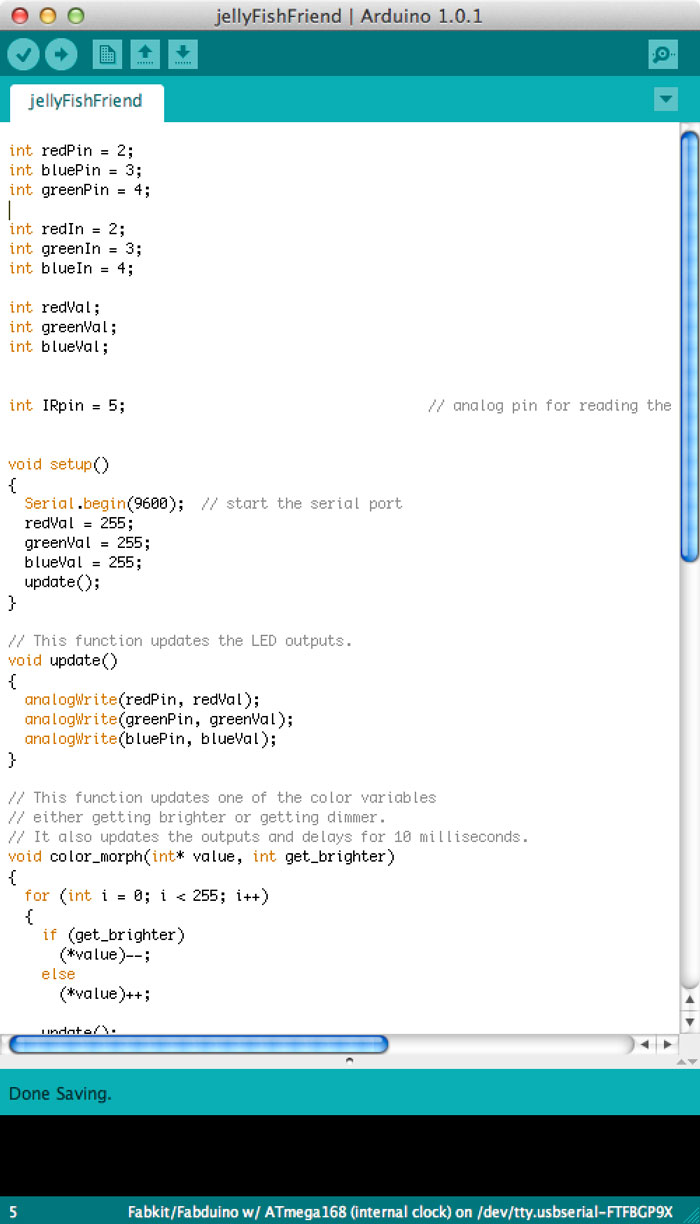Click 'analogWrite(greenPin, greenVal);' line
700x1224 pixels.
pos(159,719)
